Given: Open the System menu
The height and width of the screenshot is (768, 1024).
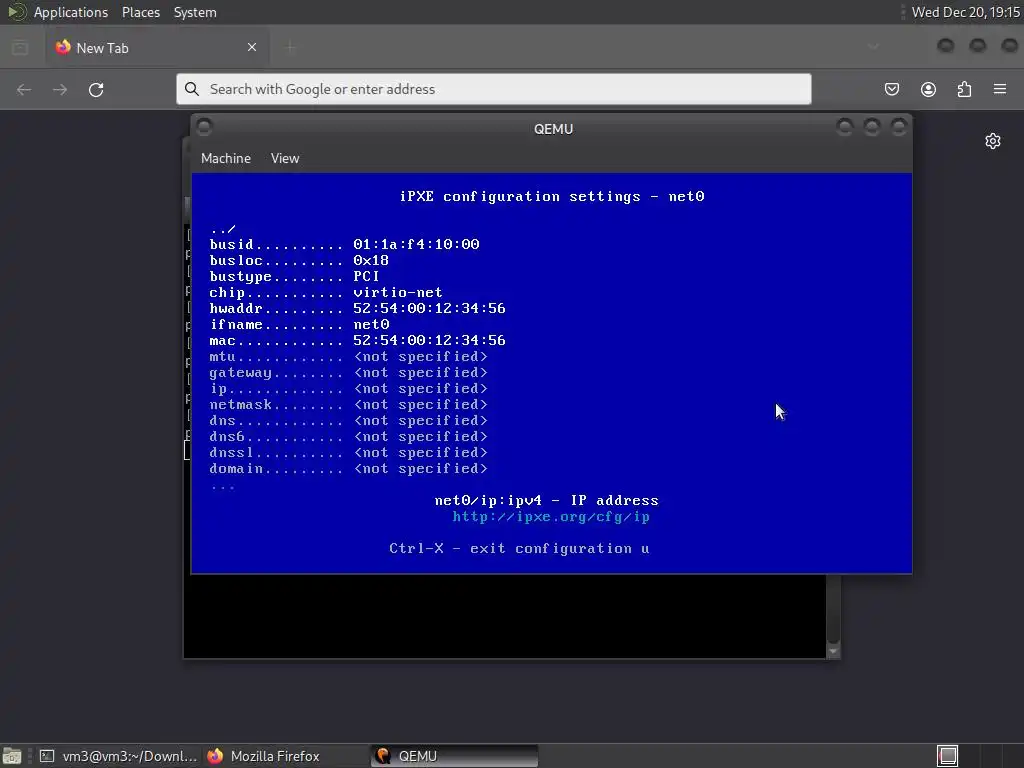Looking at the screenshot, I should pos(195,12).
